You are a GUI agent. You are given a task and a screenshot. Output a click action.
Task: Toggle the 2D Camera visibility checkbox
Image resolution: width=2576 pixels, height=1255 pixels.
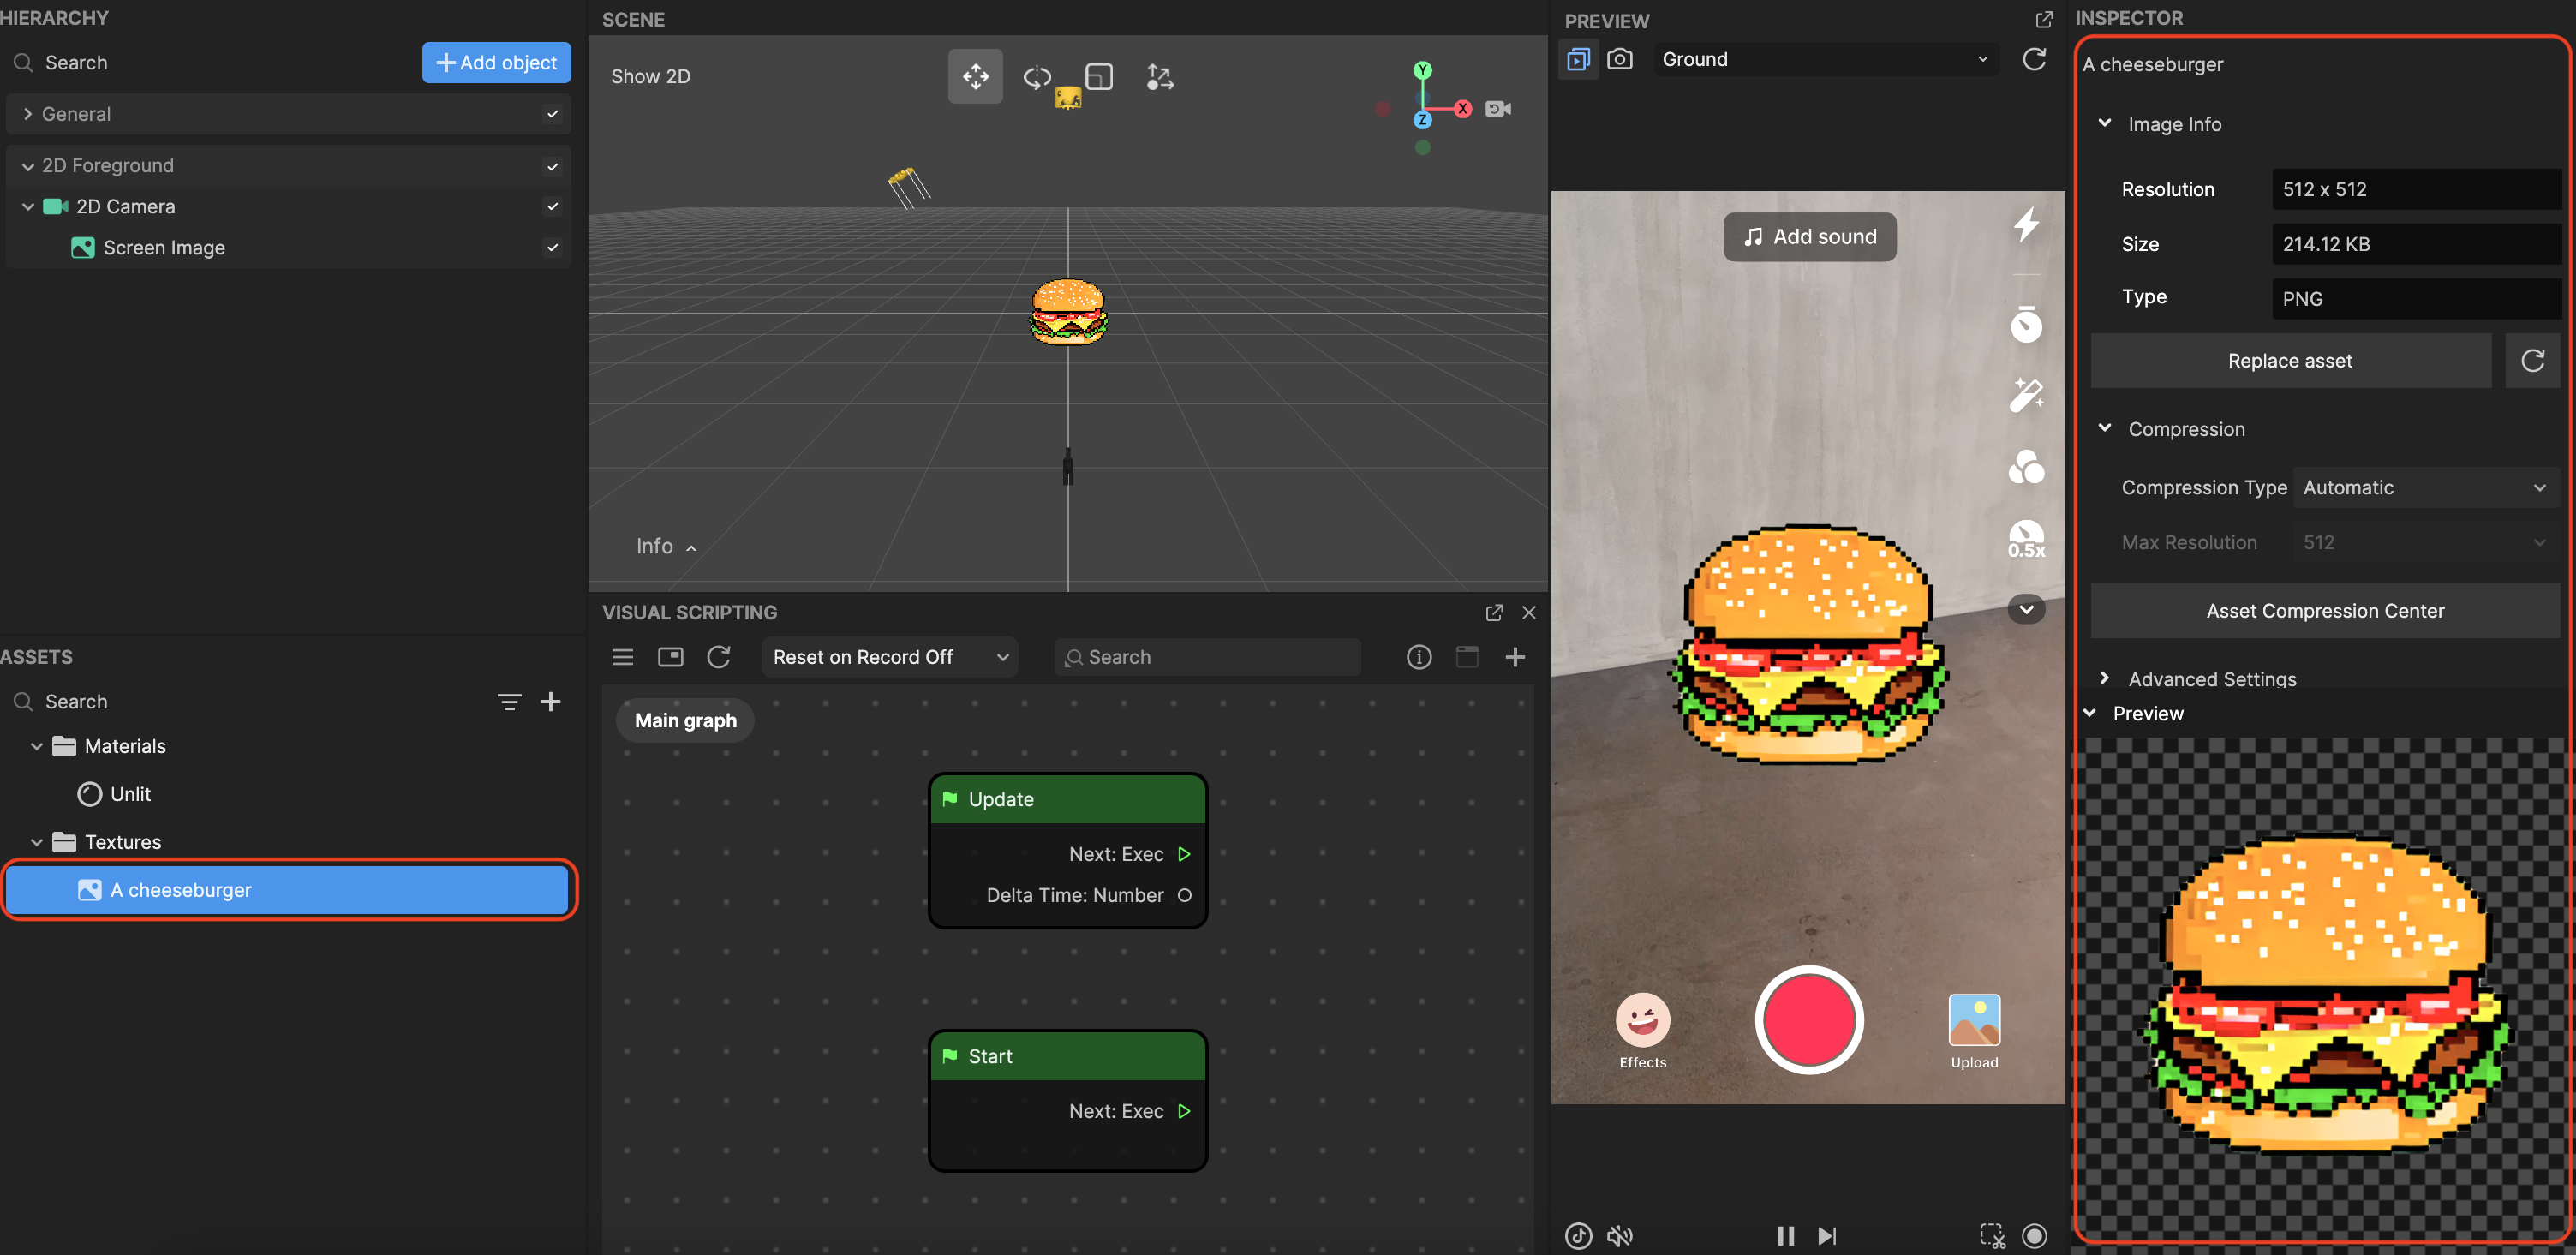coord(552,206)
